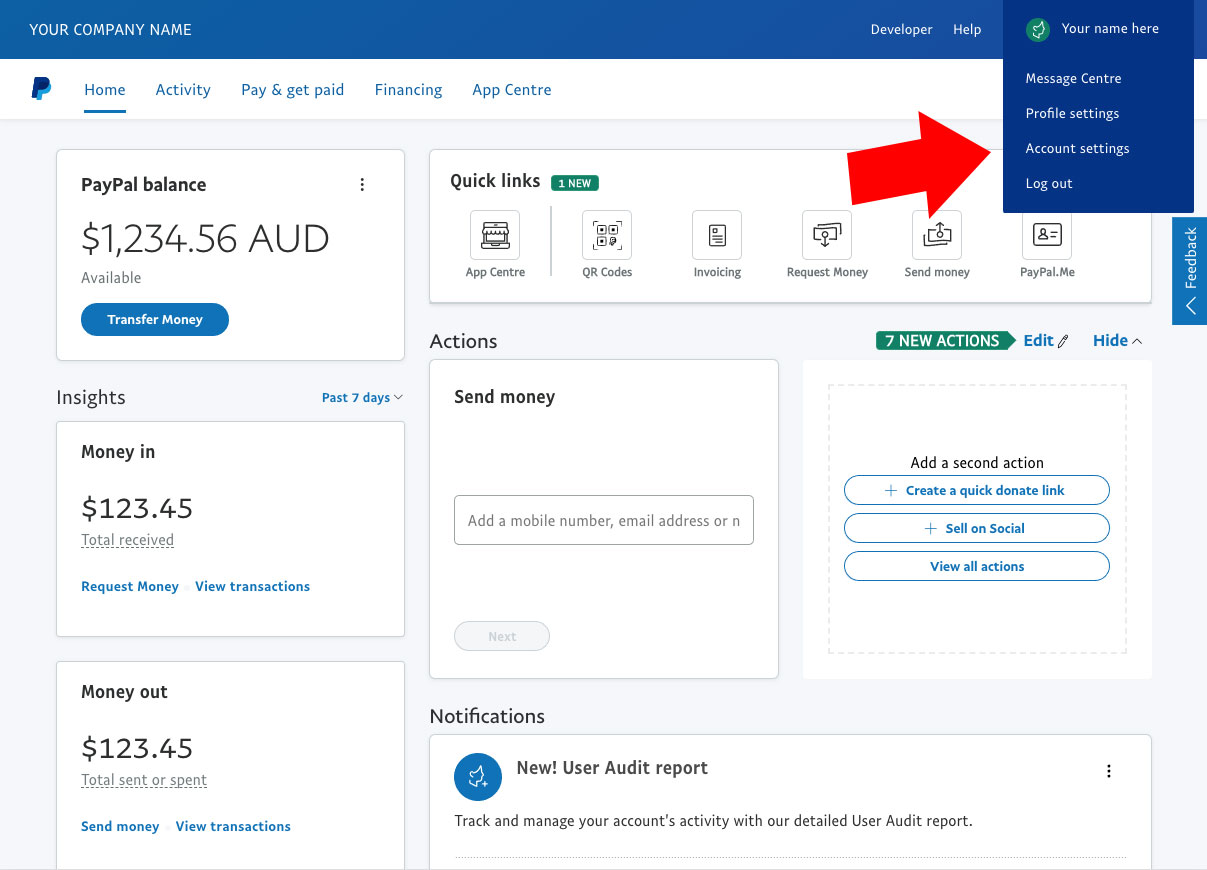Click the View all actions button
Image resolution: width=1207 pixels, height=870 pixels.
pos(977,566)
